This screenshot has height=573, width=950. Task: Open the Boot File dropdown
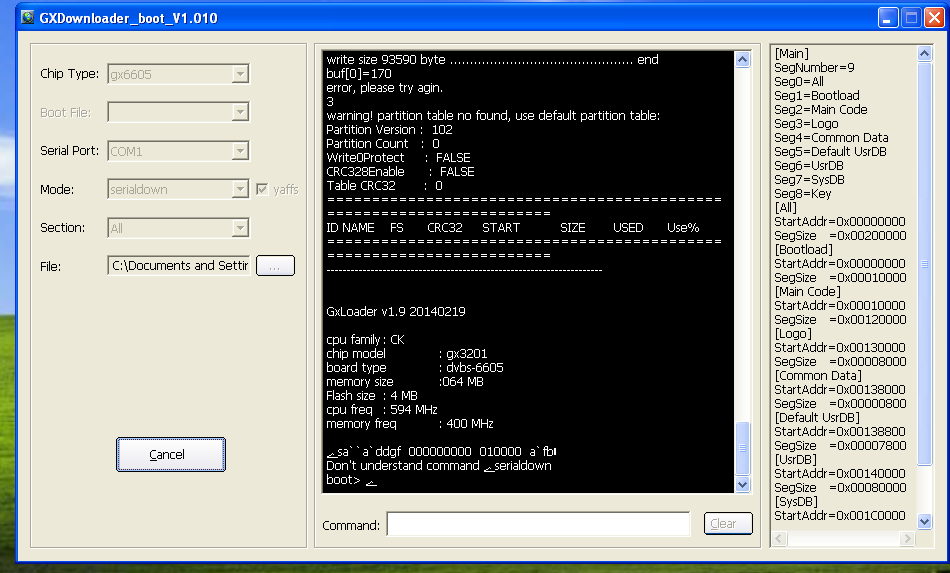tap(240, 112)
